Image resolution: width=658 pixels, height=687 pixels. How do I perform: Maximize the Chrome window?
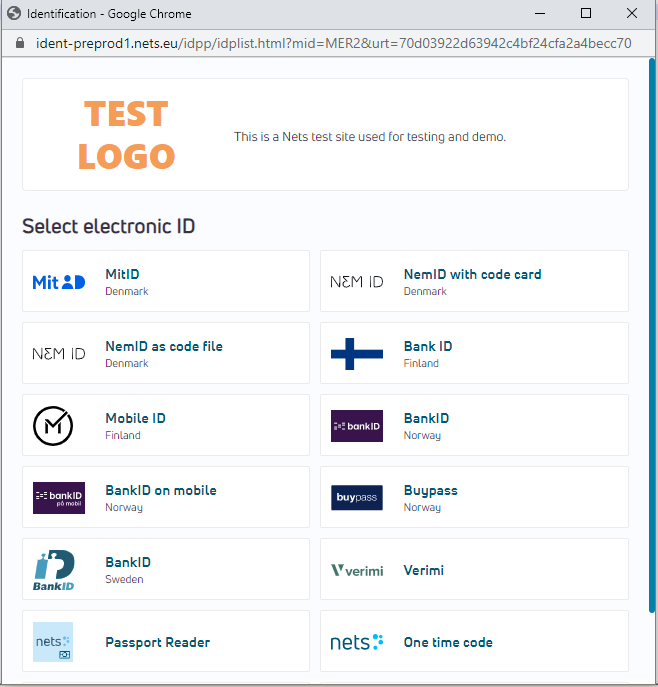[x=586, y=13]
